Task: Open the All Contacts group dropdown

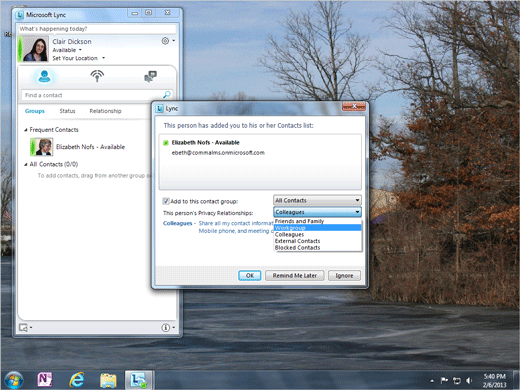Action: coord(317,200)
